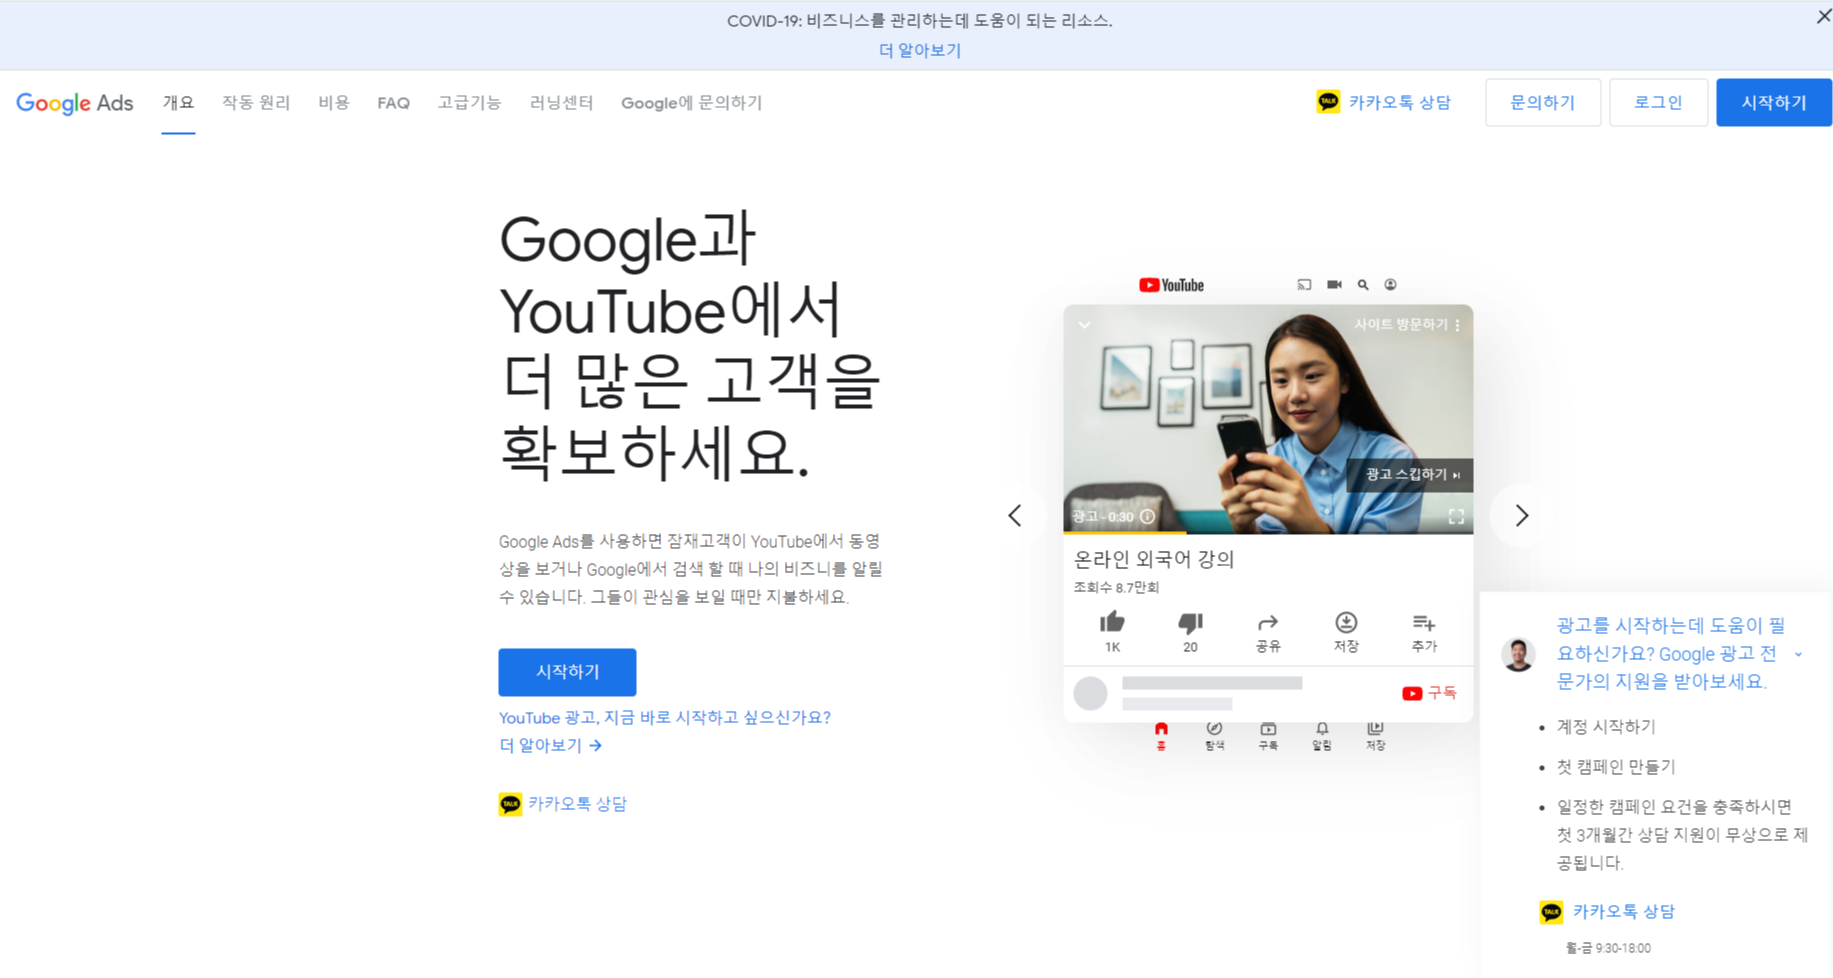Click the 온라인 외국어 강의 video title
This screenshot has width=1833, height=978.
pyautogui.click(x=1154, y=559)
